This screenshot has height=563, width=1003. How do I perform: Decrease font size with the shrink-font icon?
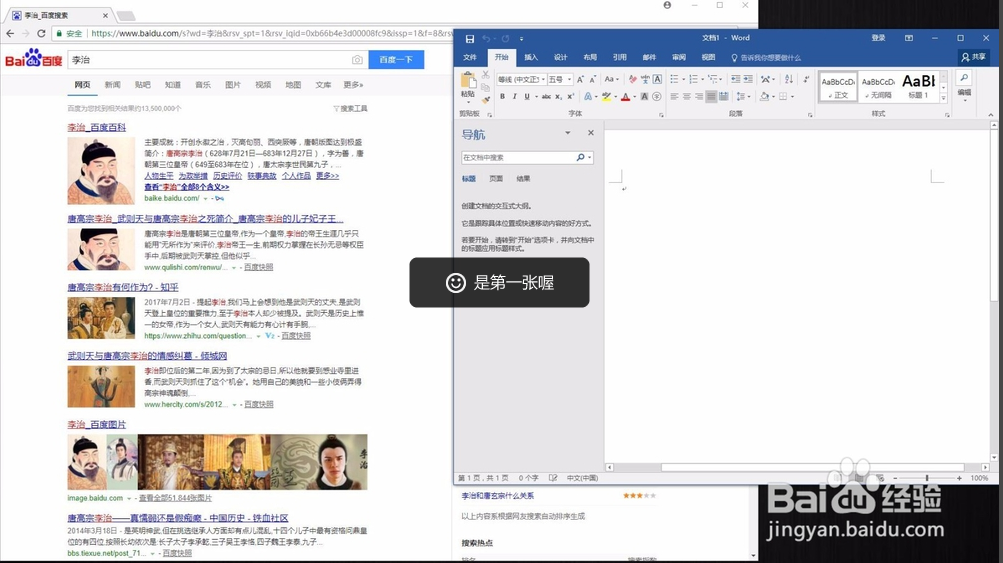[592, 79]
